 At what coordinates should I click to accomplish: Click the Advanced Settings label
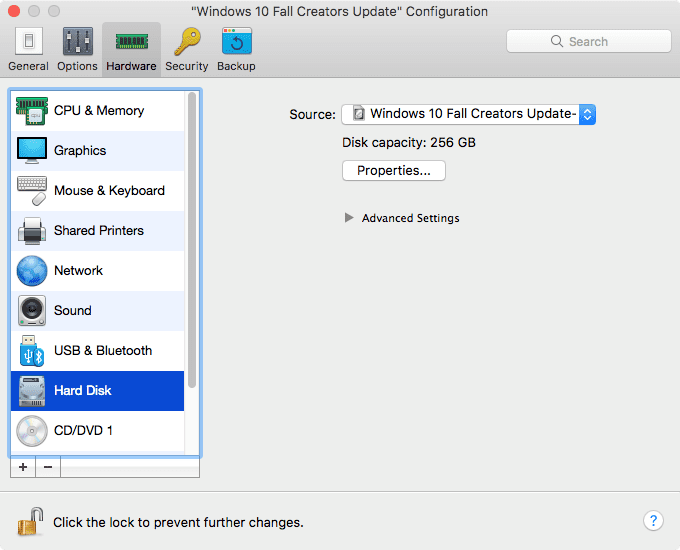411,218
